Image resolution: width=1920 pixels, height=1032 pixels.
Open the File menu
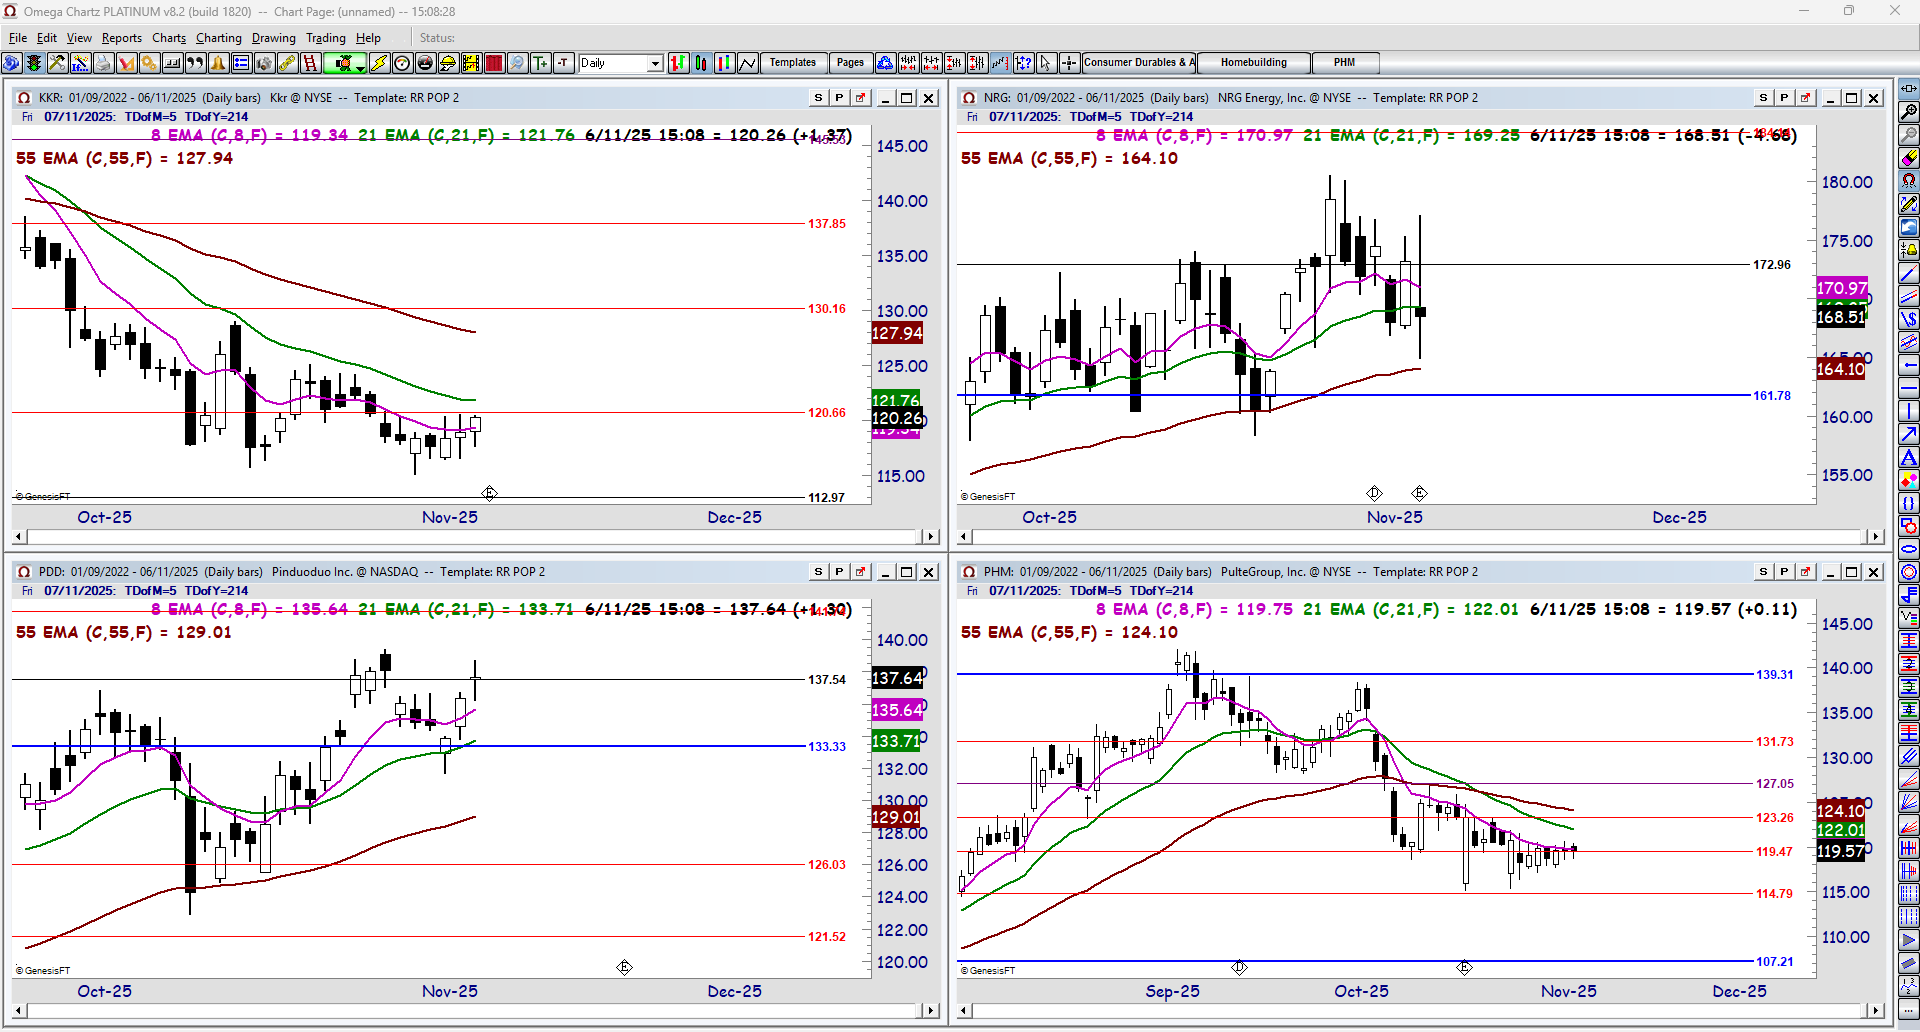(18, 38)
